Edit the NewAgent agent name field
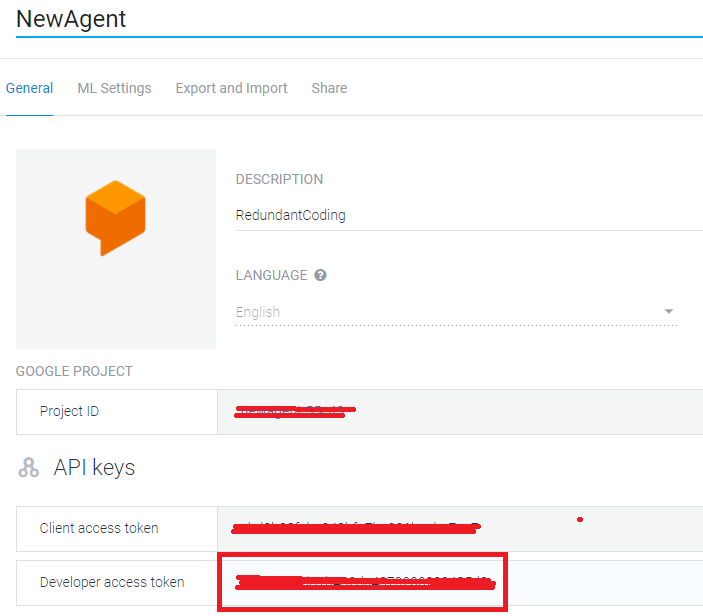 tap(359, 19)
